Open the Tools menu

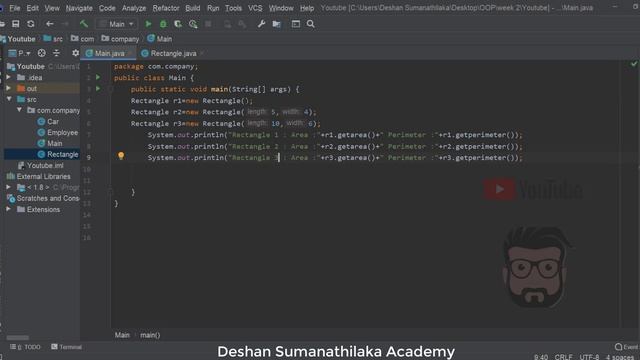pyautogui.click(x=233, y=8)
